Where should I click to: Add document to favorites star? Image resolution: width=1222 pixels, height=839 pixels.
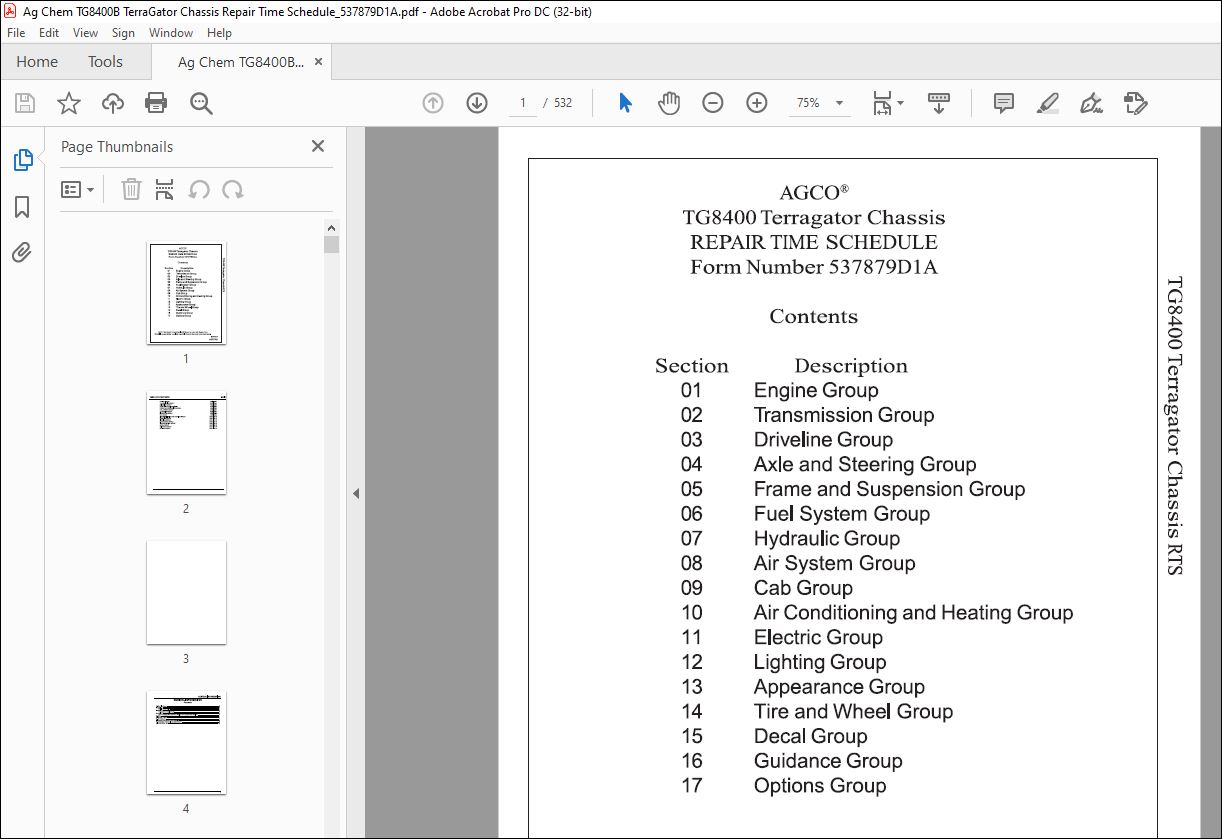click(x=68, y=103)
